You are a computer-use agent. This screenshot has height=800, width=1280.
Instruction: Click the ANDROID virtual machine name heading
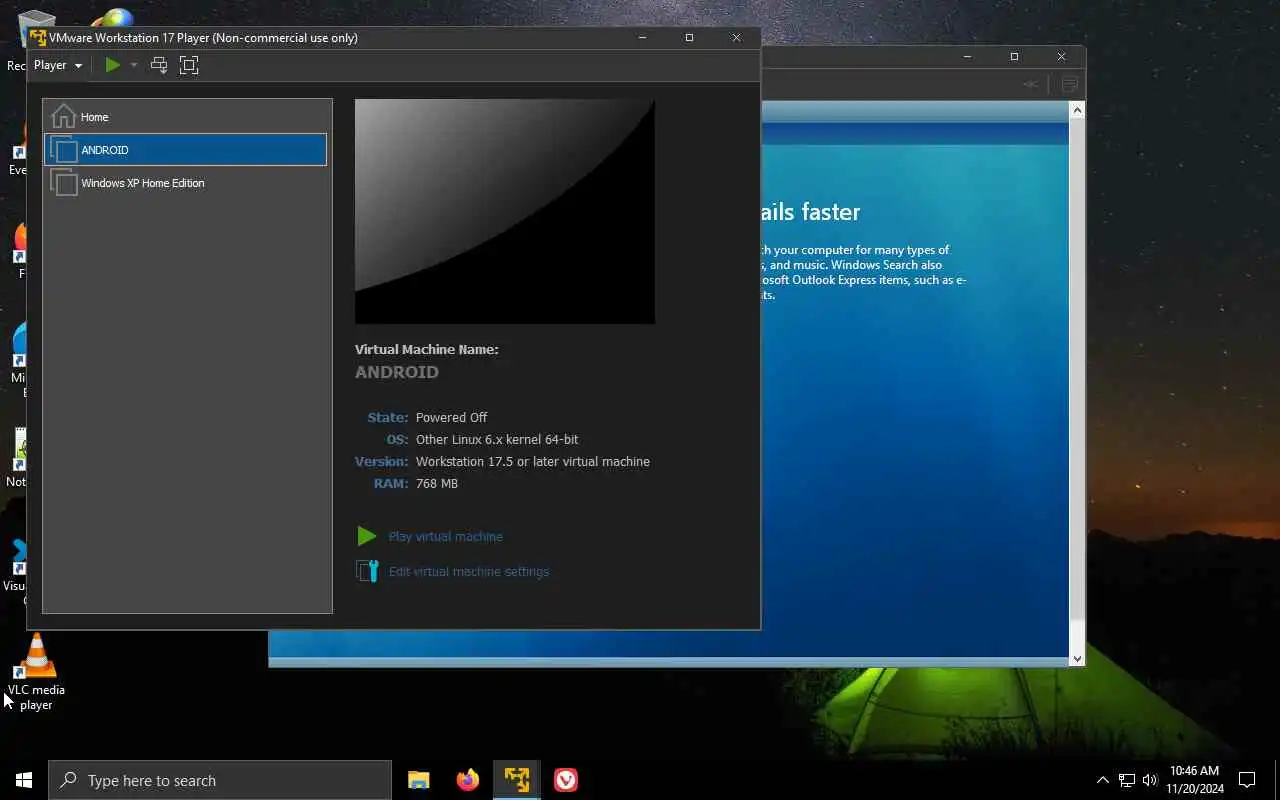[397, 372]
